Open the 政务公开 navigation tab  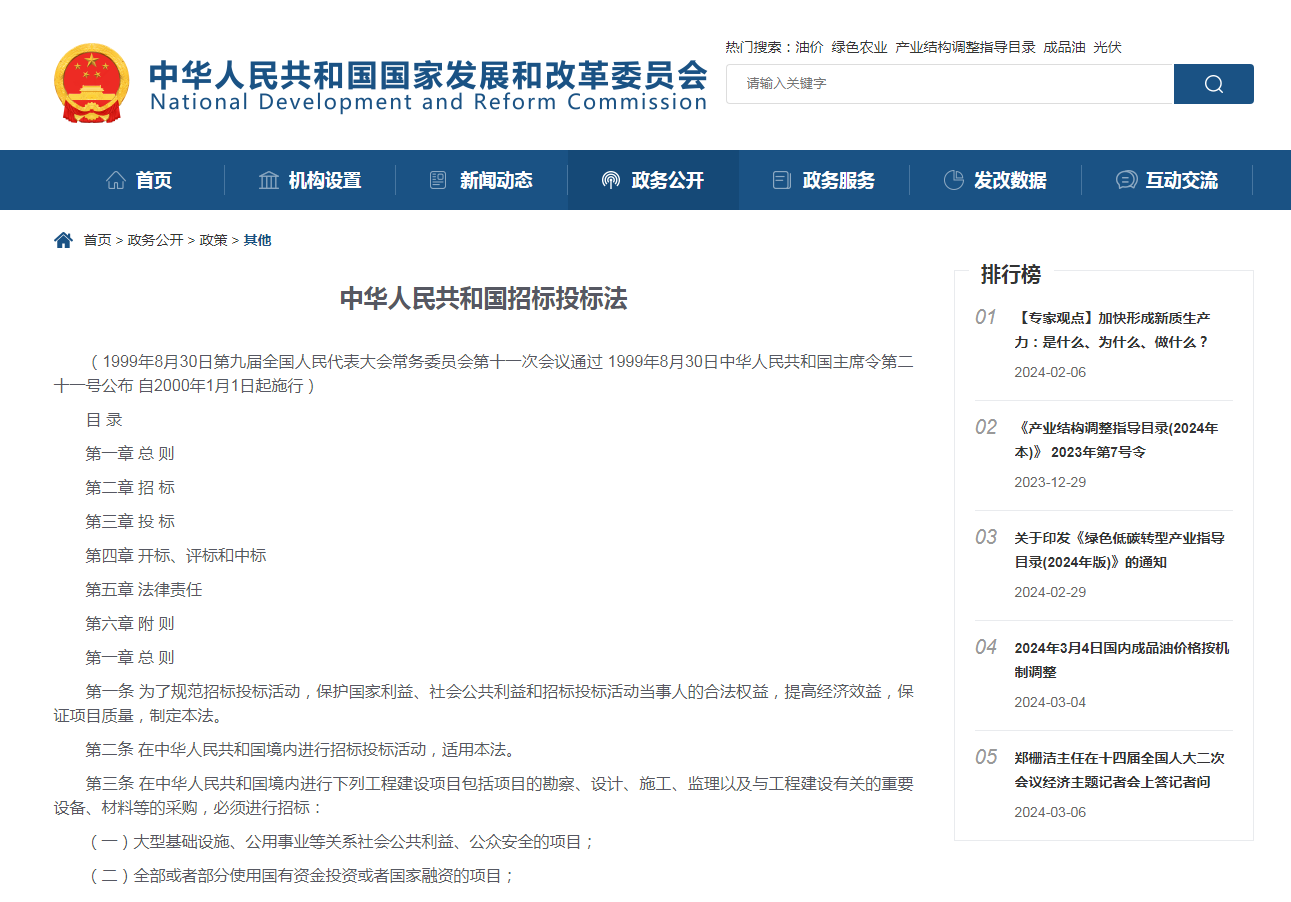(653, 180)
